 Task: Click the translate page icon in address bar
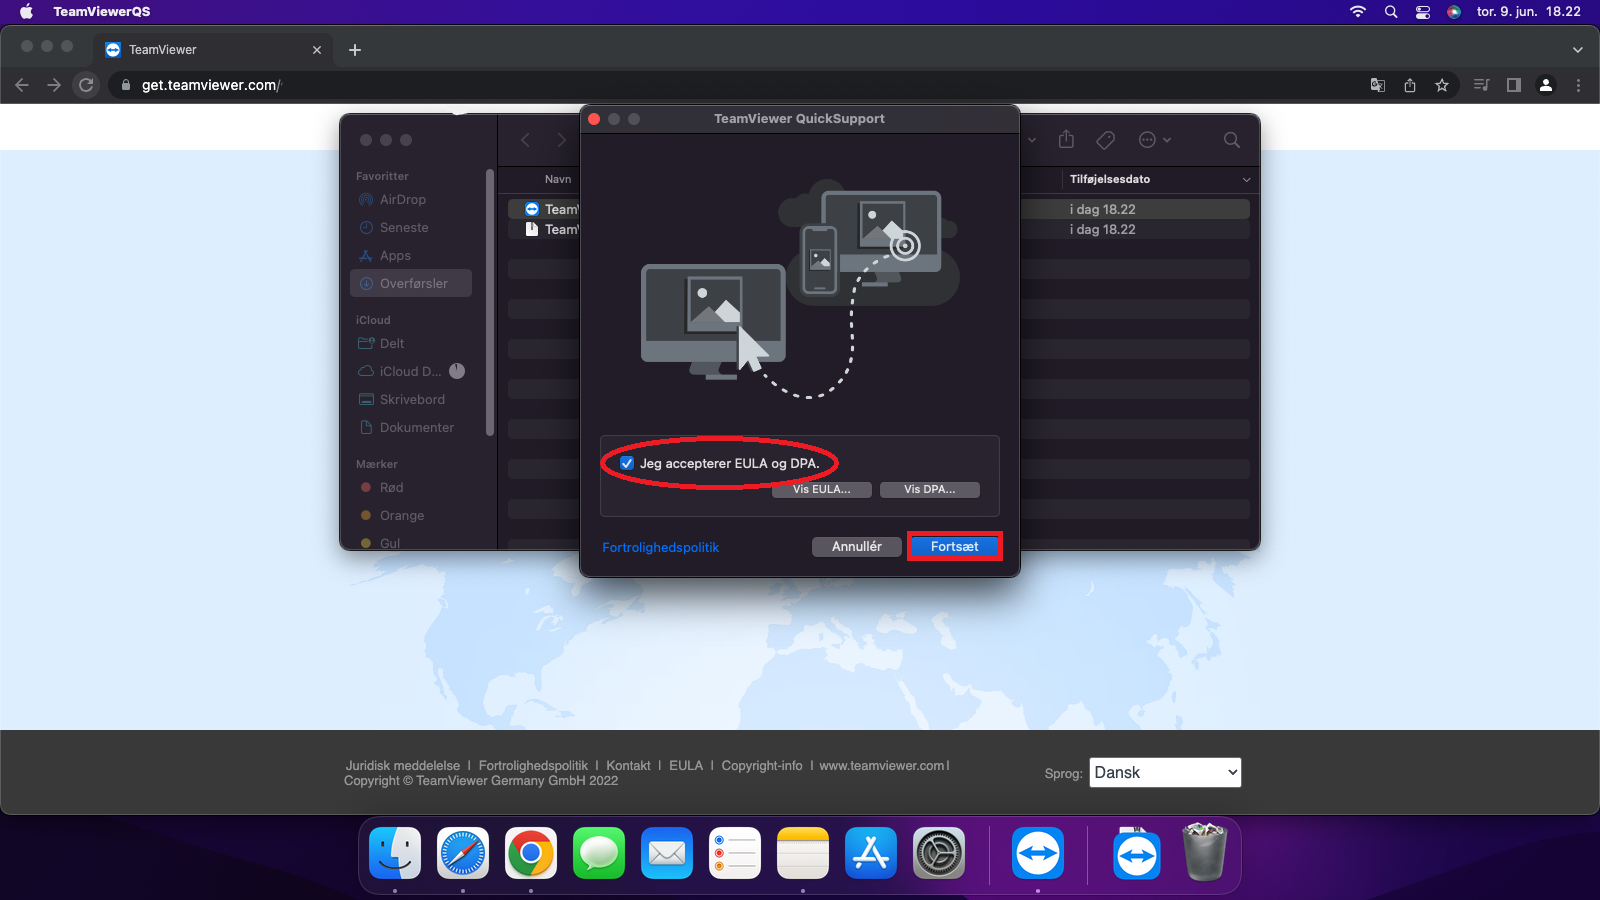pyautogui.click(x=1378, y=85)
